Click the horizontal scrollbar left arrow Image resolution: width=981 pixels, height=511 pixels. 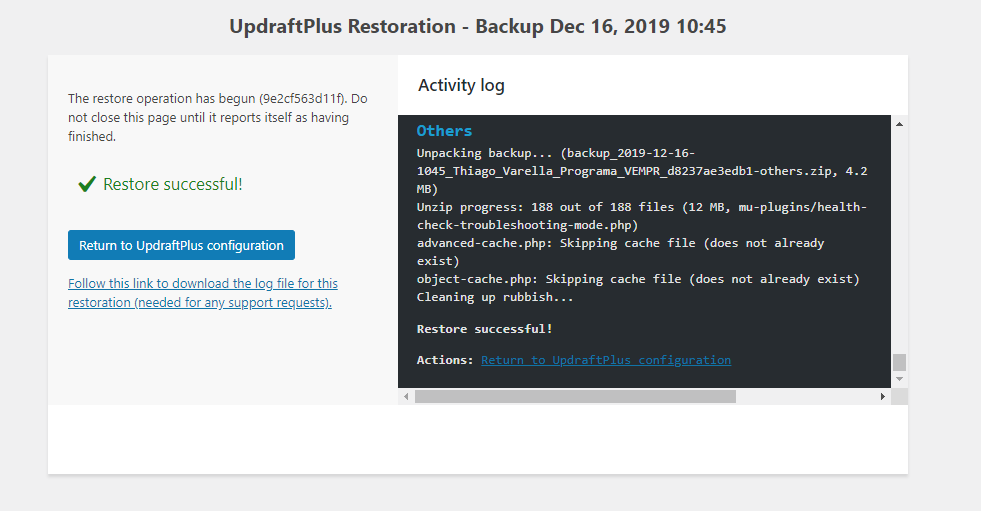point(406,397)
